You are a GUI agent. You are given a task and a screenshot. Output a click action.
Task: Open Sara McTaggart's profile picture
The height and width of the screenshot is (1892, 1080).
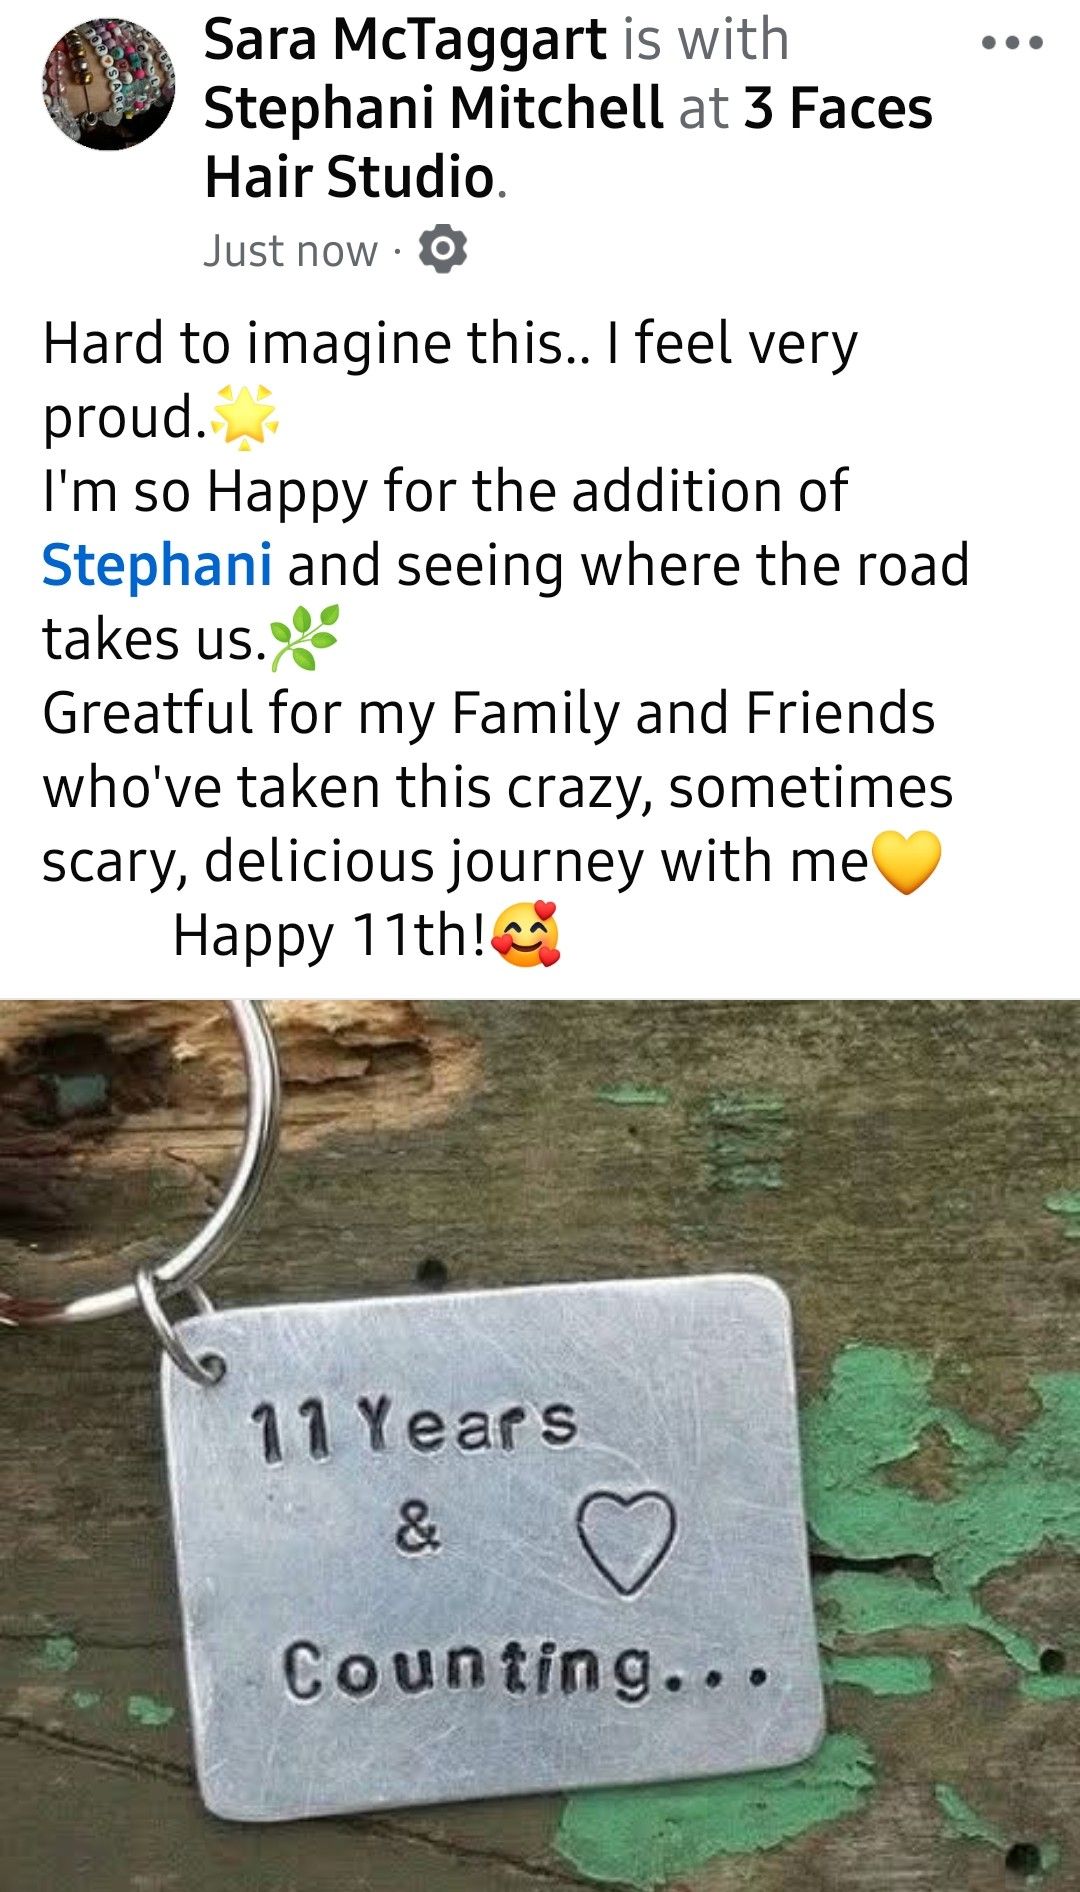pyautogui.click(x=108, y=84)
